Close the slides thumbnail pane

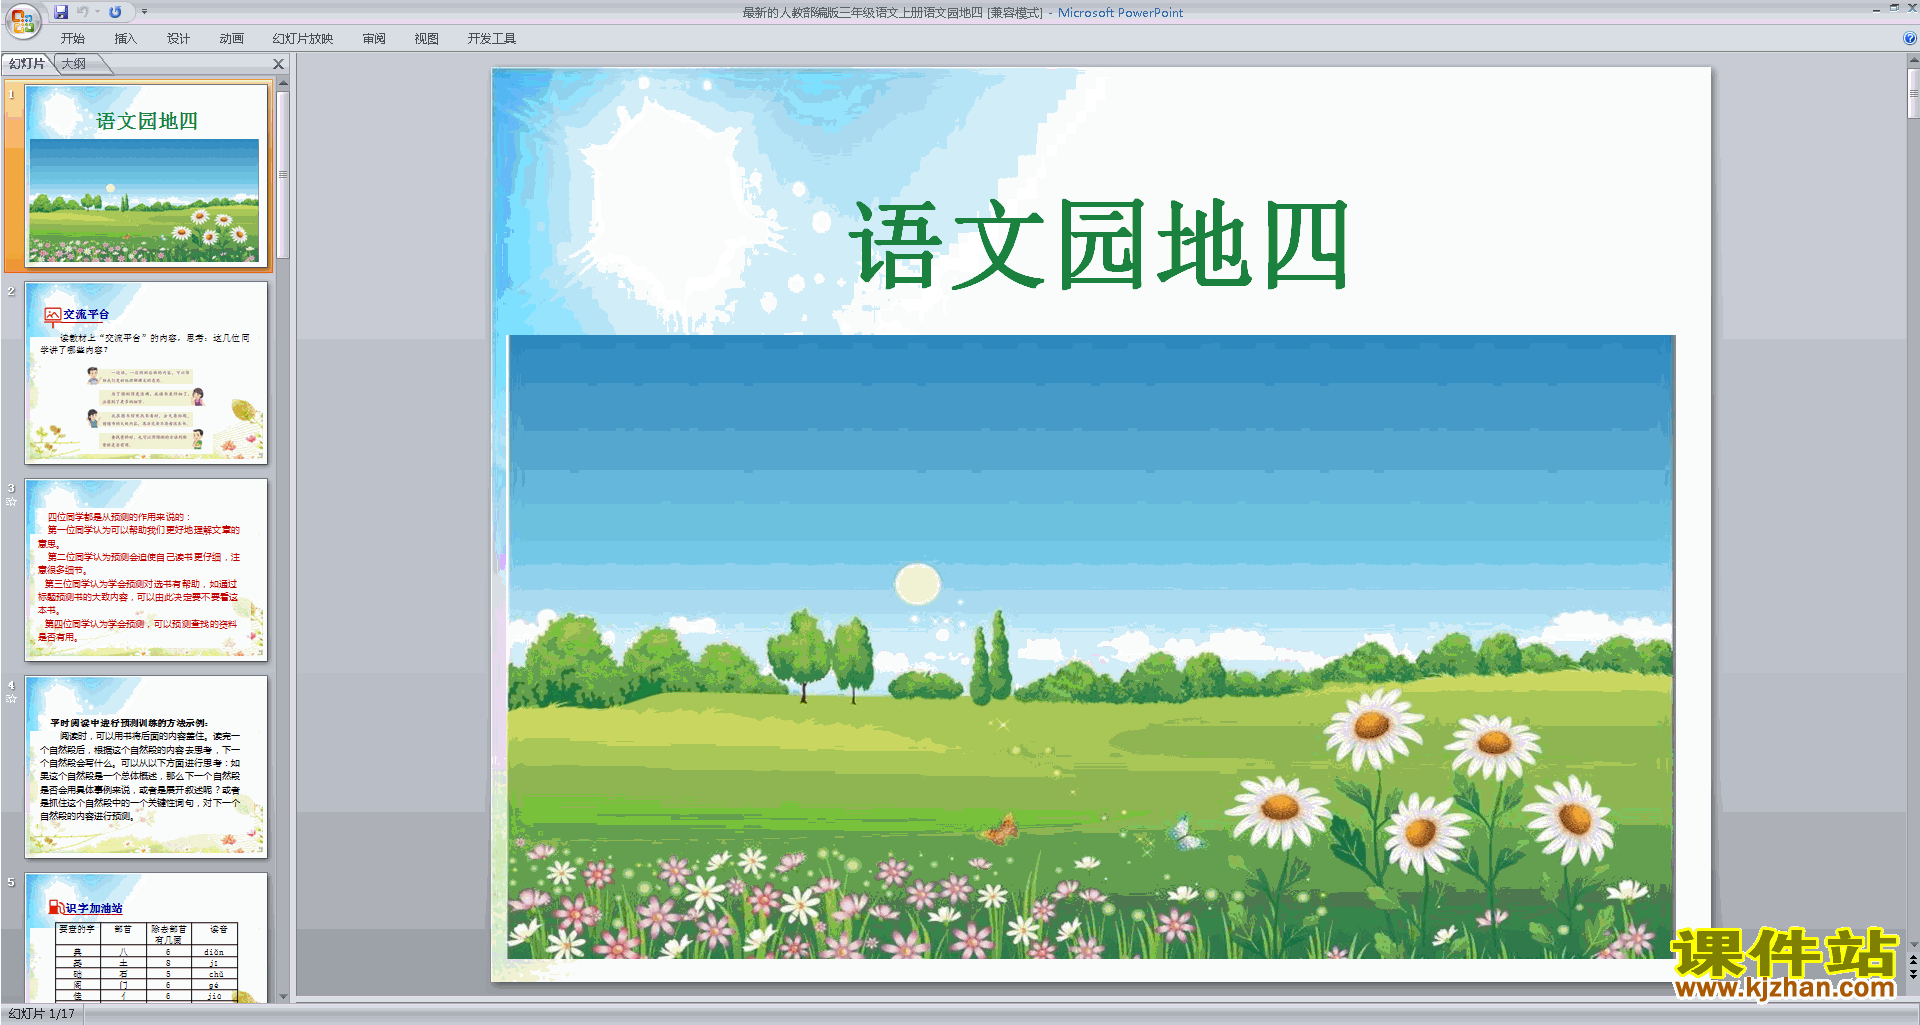279,64
